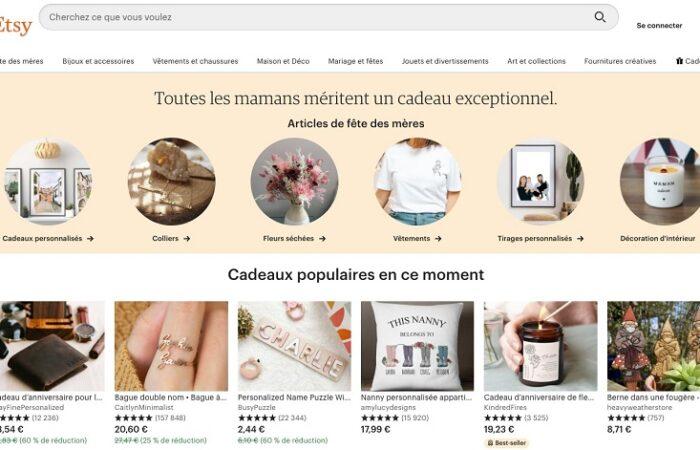Click the Best-seller badge on candle listing
Viewport: 700px width, 450px height.
click(x=507, y=443)
